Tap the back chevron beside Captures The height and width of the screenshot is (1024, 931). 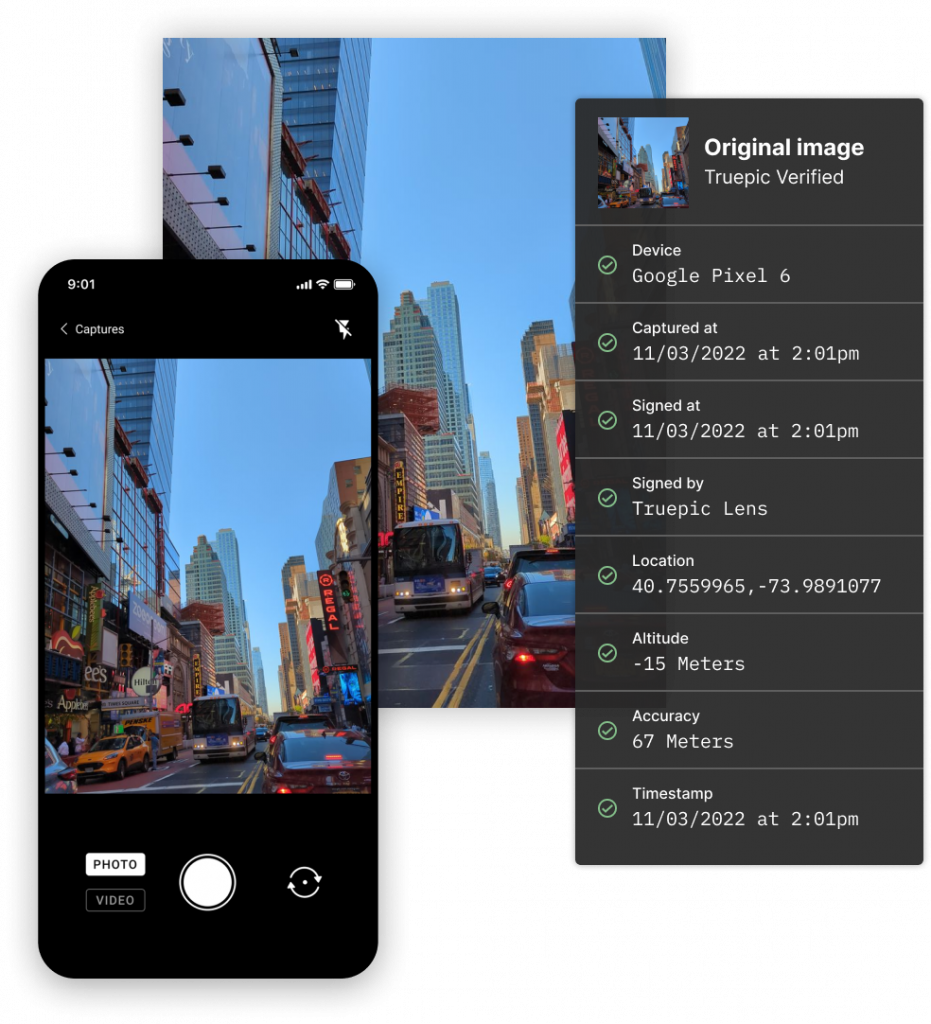64,328
